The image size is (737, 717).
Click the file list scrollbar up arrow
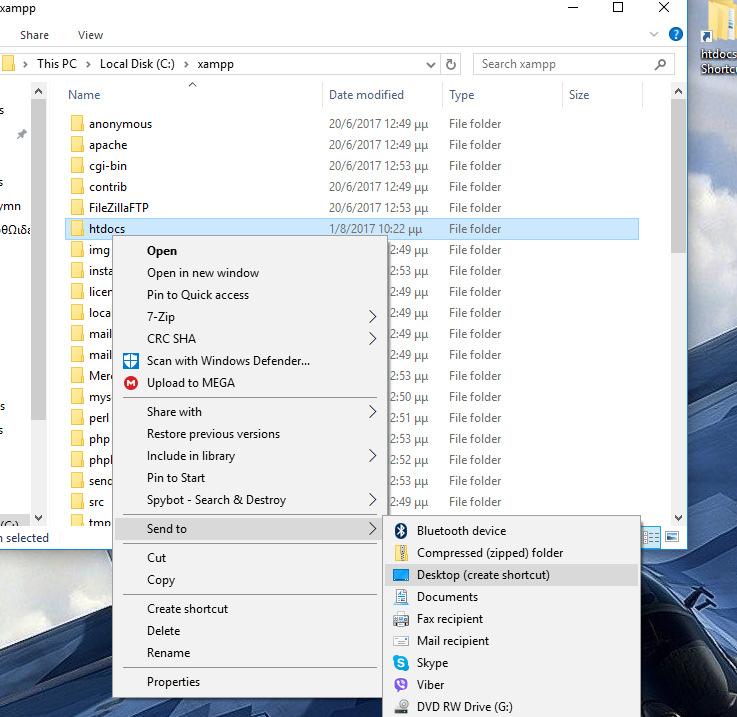click(678, 91)
